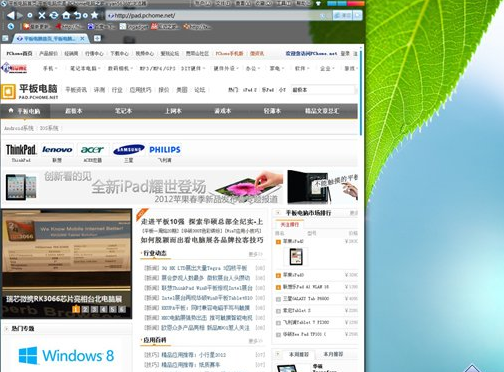Select the 平板电脑 home nav tab
Image resolution: width=504 pixels, height=372 pixels.
(x=25, y=111)
